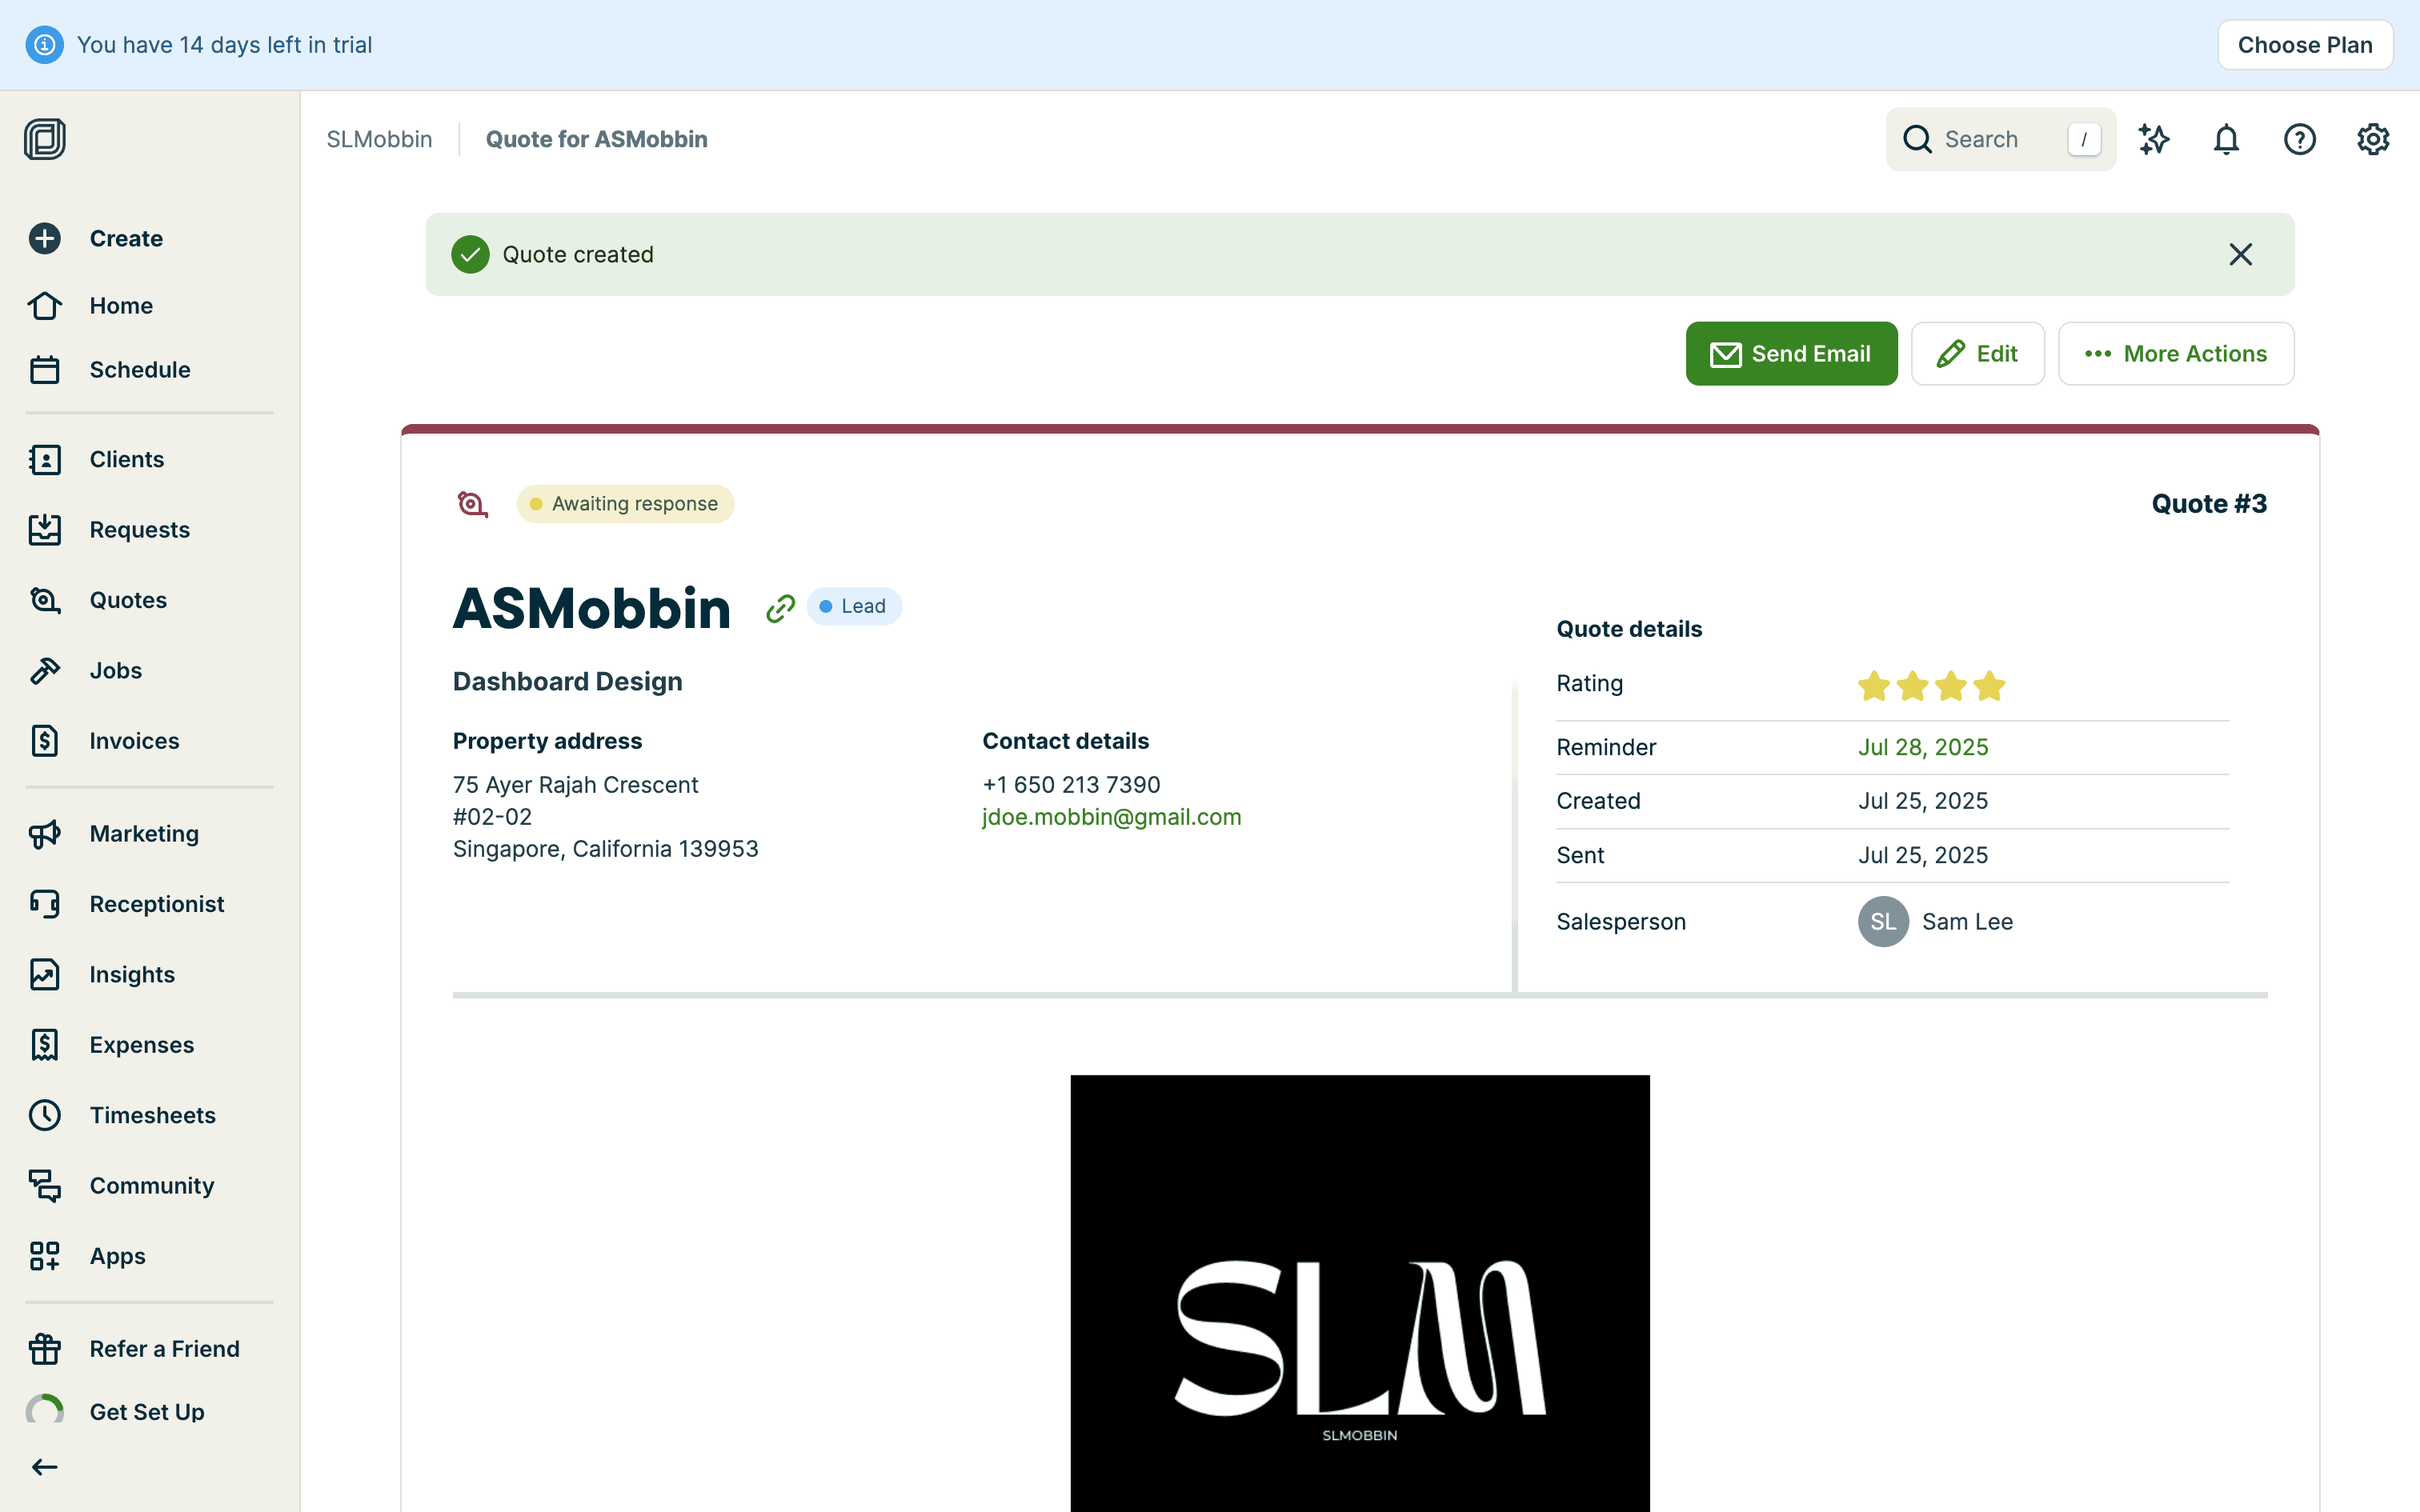Click the link icon beside ASMobbin
The height and width of the screenshot is (1512, 2420).
[780, 608]
